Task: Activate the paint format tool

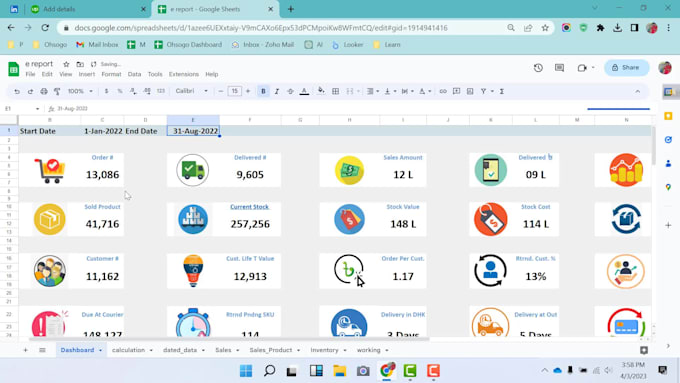Action: point(57,92)
